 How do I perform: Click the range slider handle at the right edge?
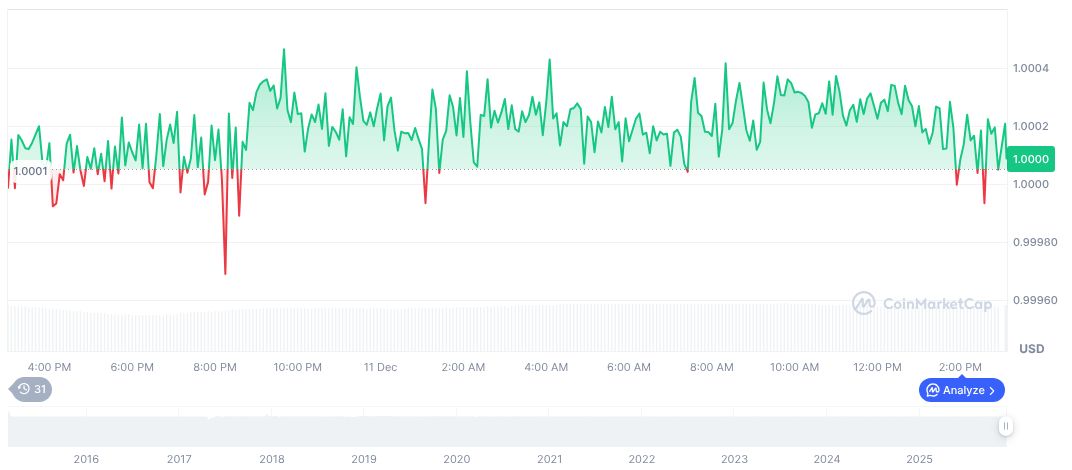[x=1006, y=426]
